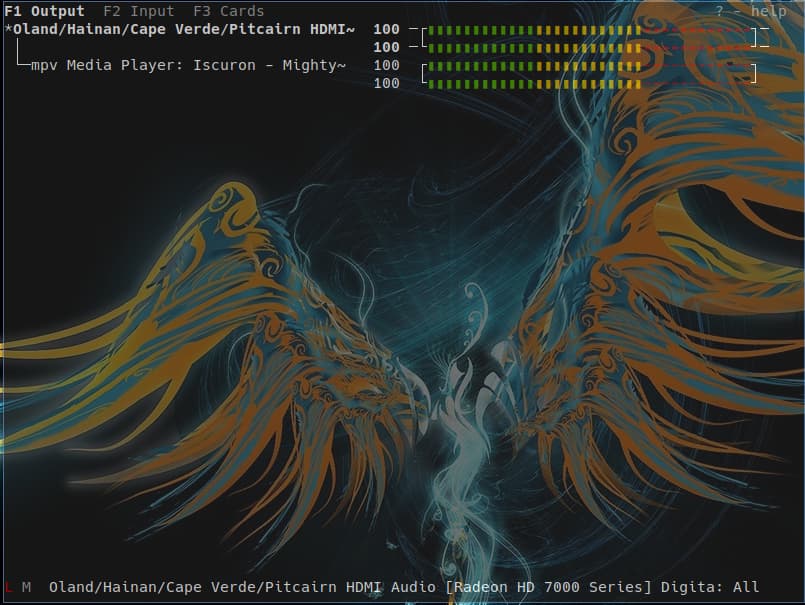Set the HDMI output's lower channel volume bar

pos(589,49)
